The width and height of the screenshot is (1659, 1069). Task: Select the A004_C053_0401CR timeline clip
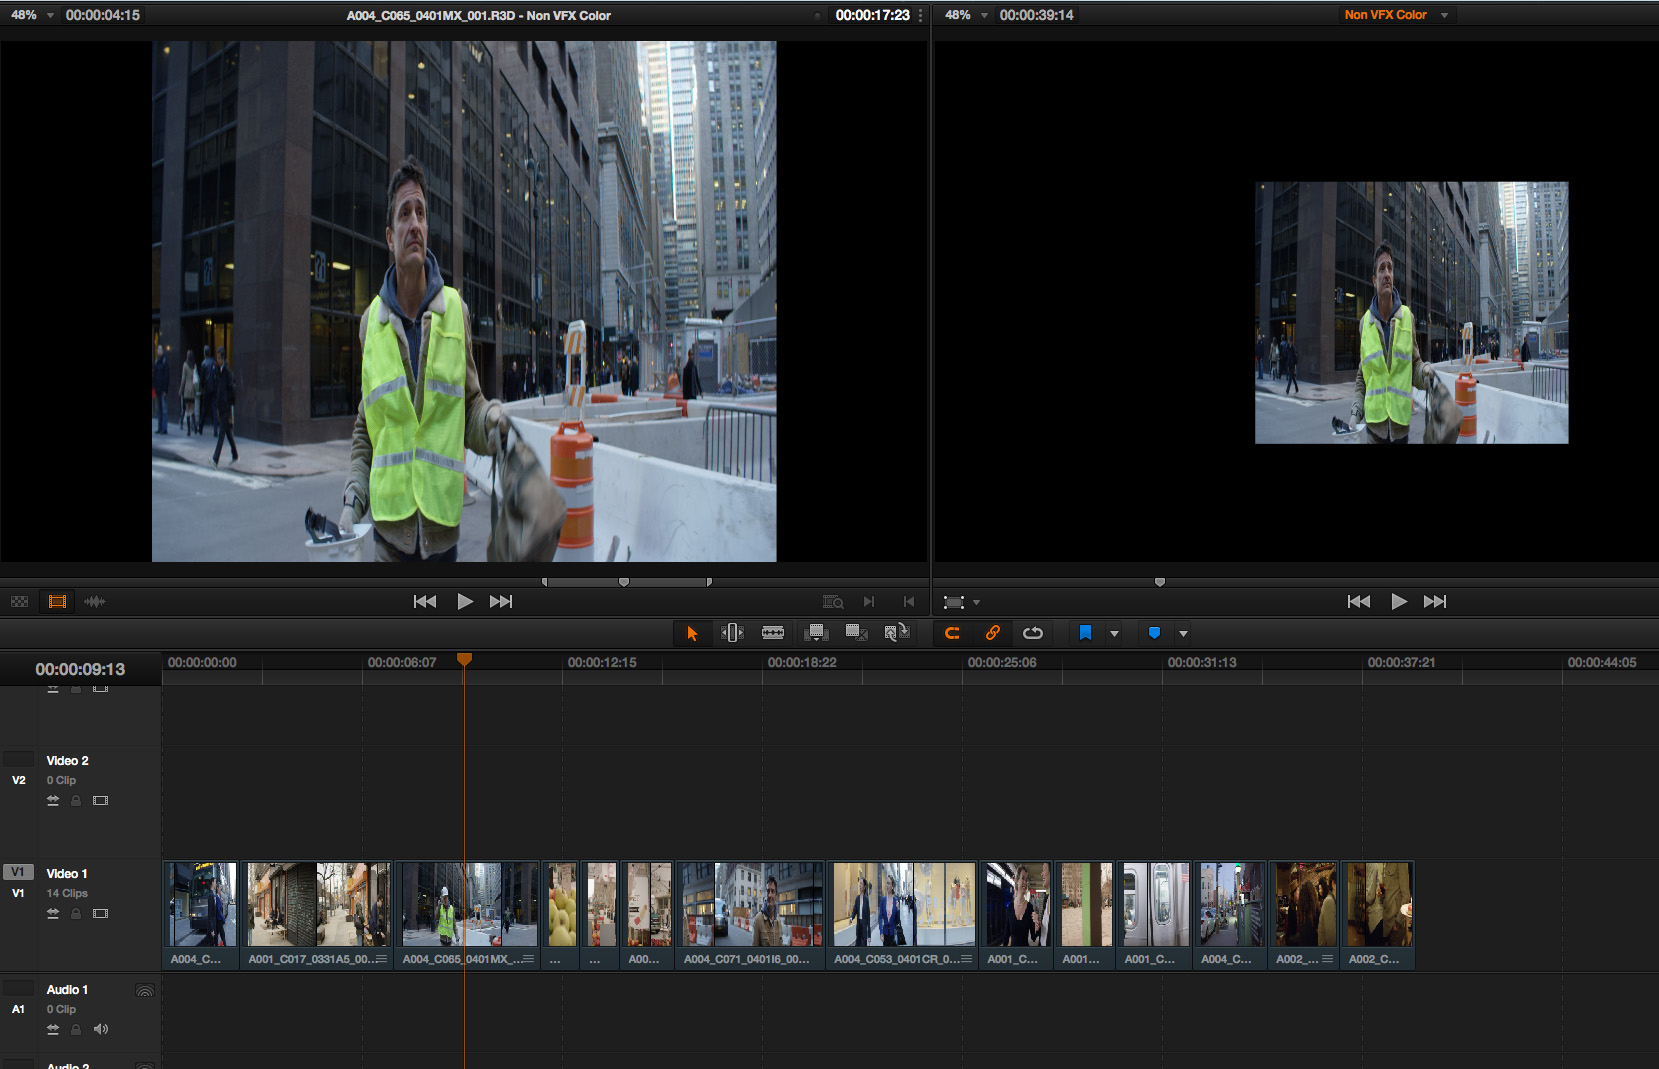(x=903, y=915)
